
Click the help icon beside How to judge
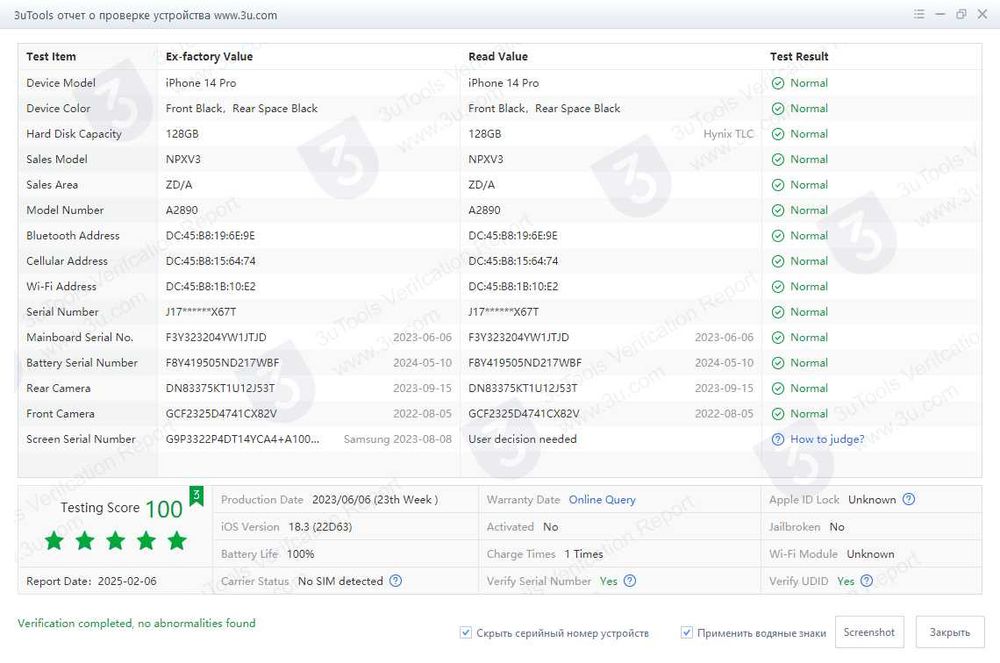(778, 439)
